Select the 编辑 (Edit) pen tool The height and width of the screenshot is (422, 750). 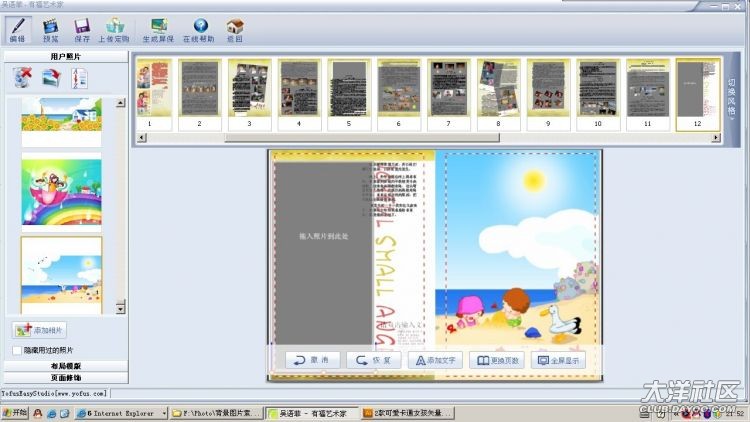pyautogui.click(x=20, y=29)
